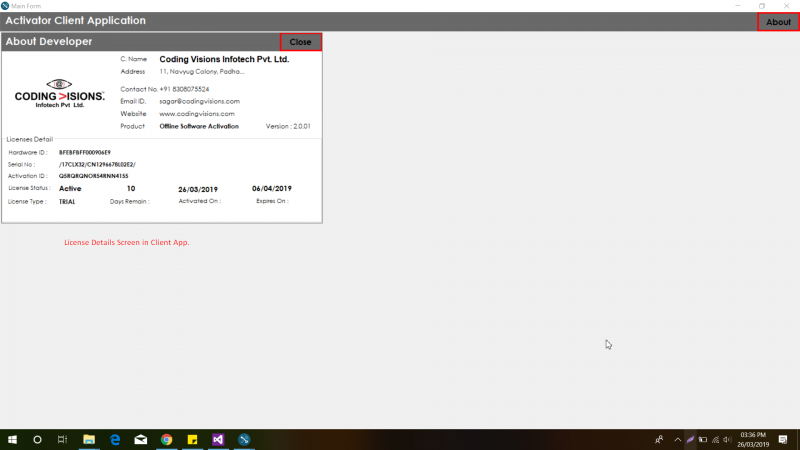This screenshot has width=800, height=450.
Task: Launch File Explorer from taskbar
Action: 89,439
